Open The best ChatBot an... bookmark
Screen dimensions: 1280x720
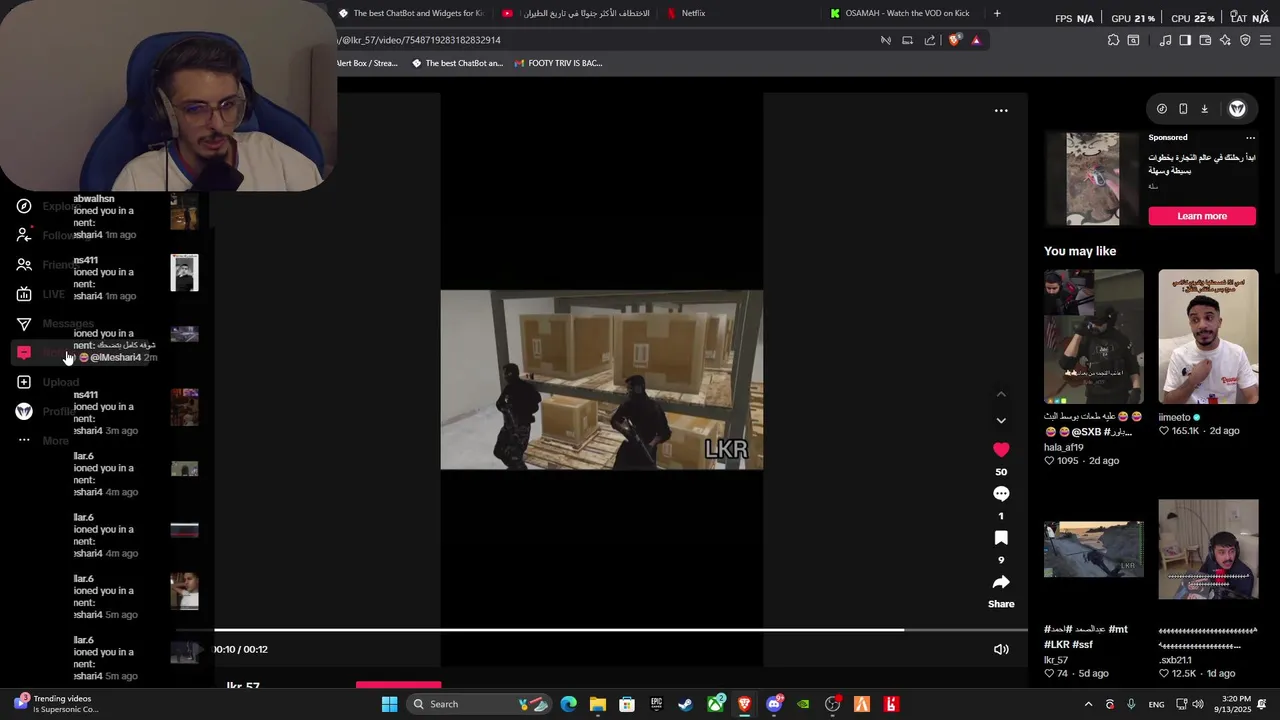coord(458,63)
